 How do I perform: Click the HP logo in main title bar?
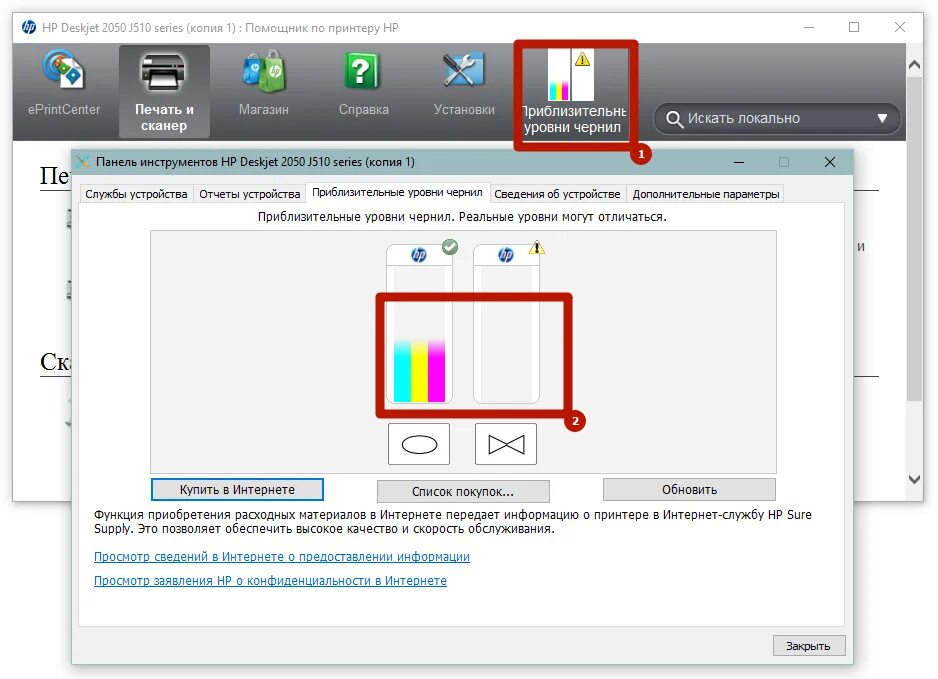[x=29, y=28]
